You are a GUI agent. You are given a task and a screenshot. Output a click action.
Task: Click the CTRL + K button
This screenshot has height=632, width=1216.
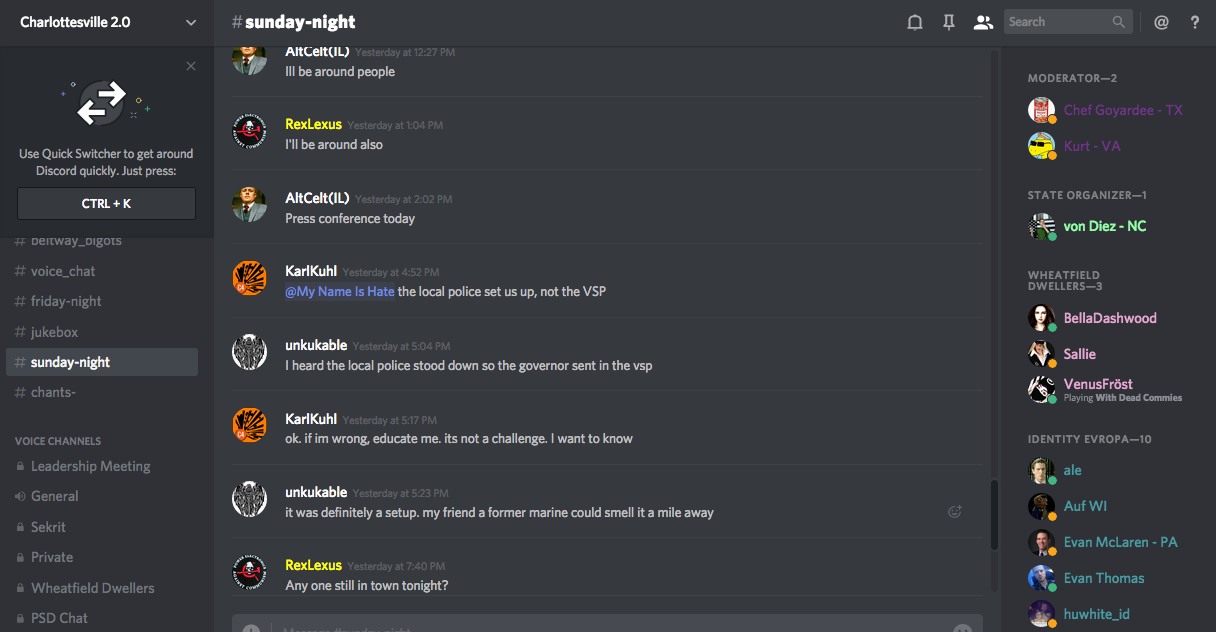click(106, 203)
